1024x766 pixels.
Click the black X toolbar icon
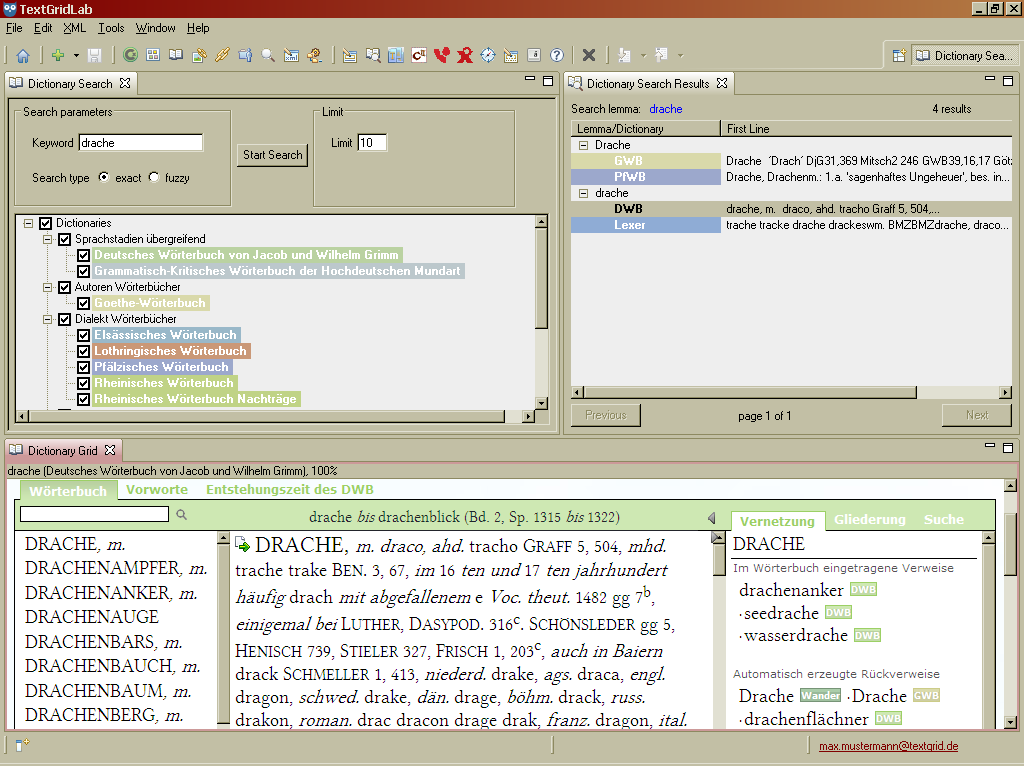click(589, 56)
